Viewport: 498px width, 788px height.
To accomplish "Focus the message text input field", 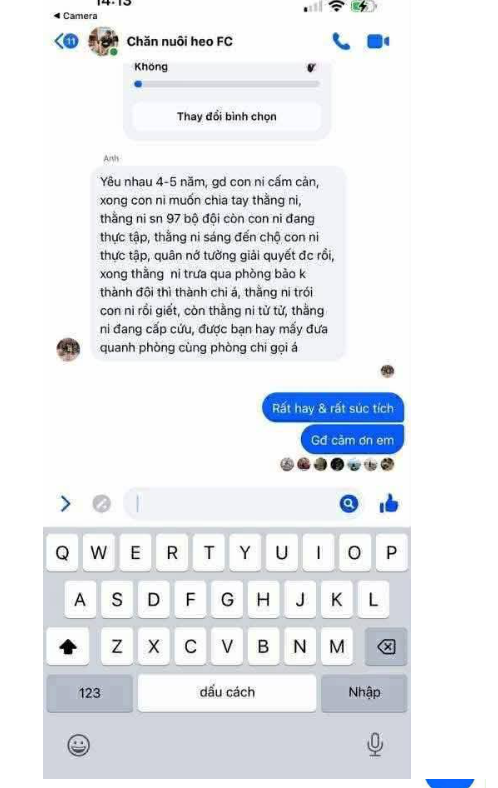I will coord(231,503).
